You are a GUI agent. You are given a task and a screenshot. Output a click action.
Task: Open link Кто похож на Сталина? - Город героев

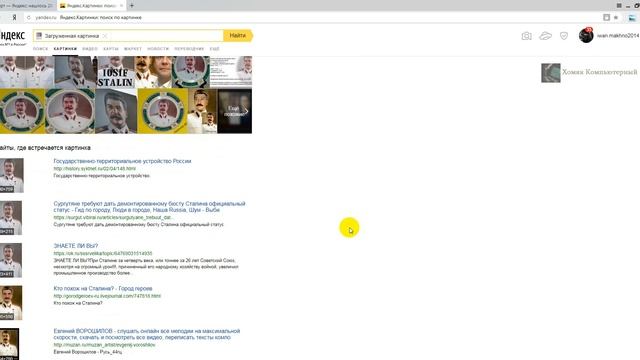tap(103, 288)
